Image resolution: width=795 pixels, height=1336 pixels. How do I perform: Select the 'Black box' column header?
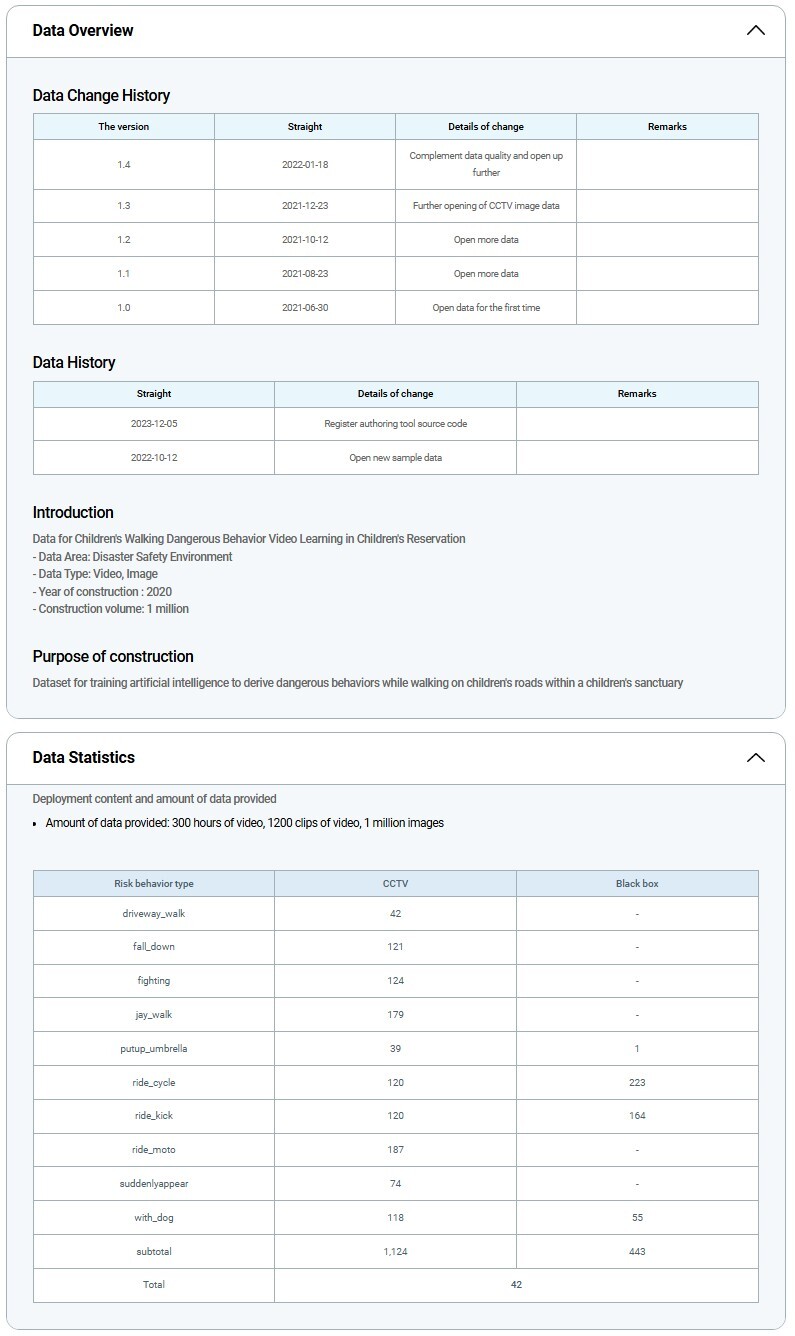click(637, 883)
